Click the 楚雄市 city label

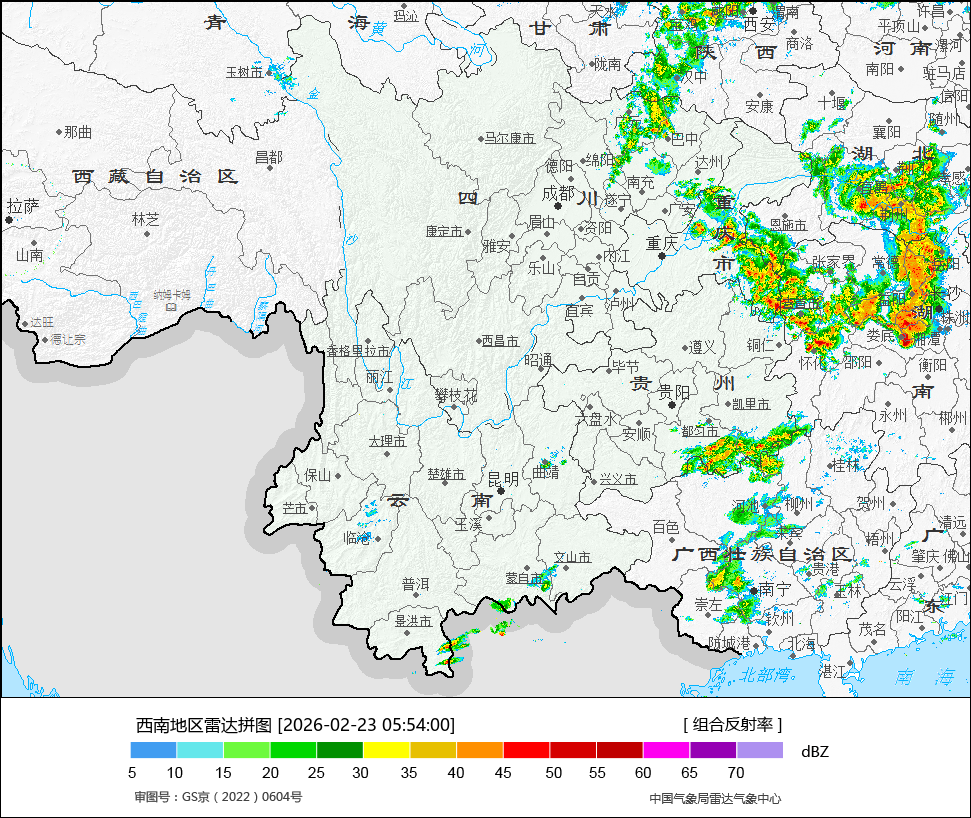click(x=446, y=474)
